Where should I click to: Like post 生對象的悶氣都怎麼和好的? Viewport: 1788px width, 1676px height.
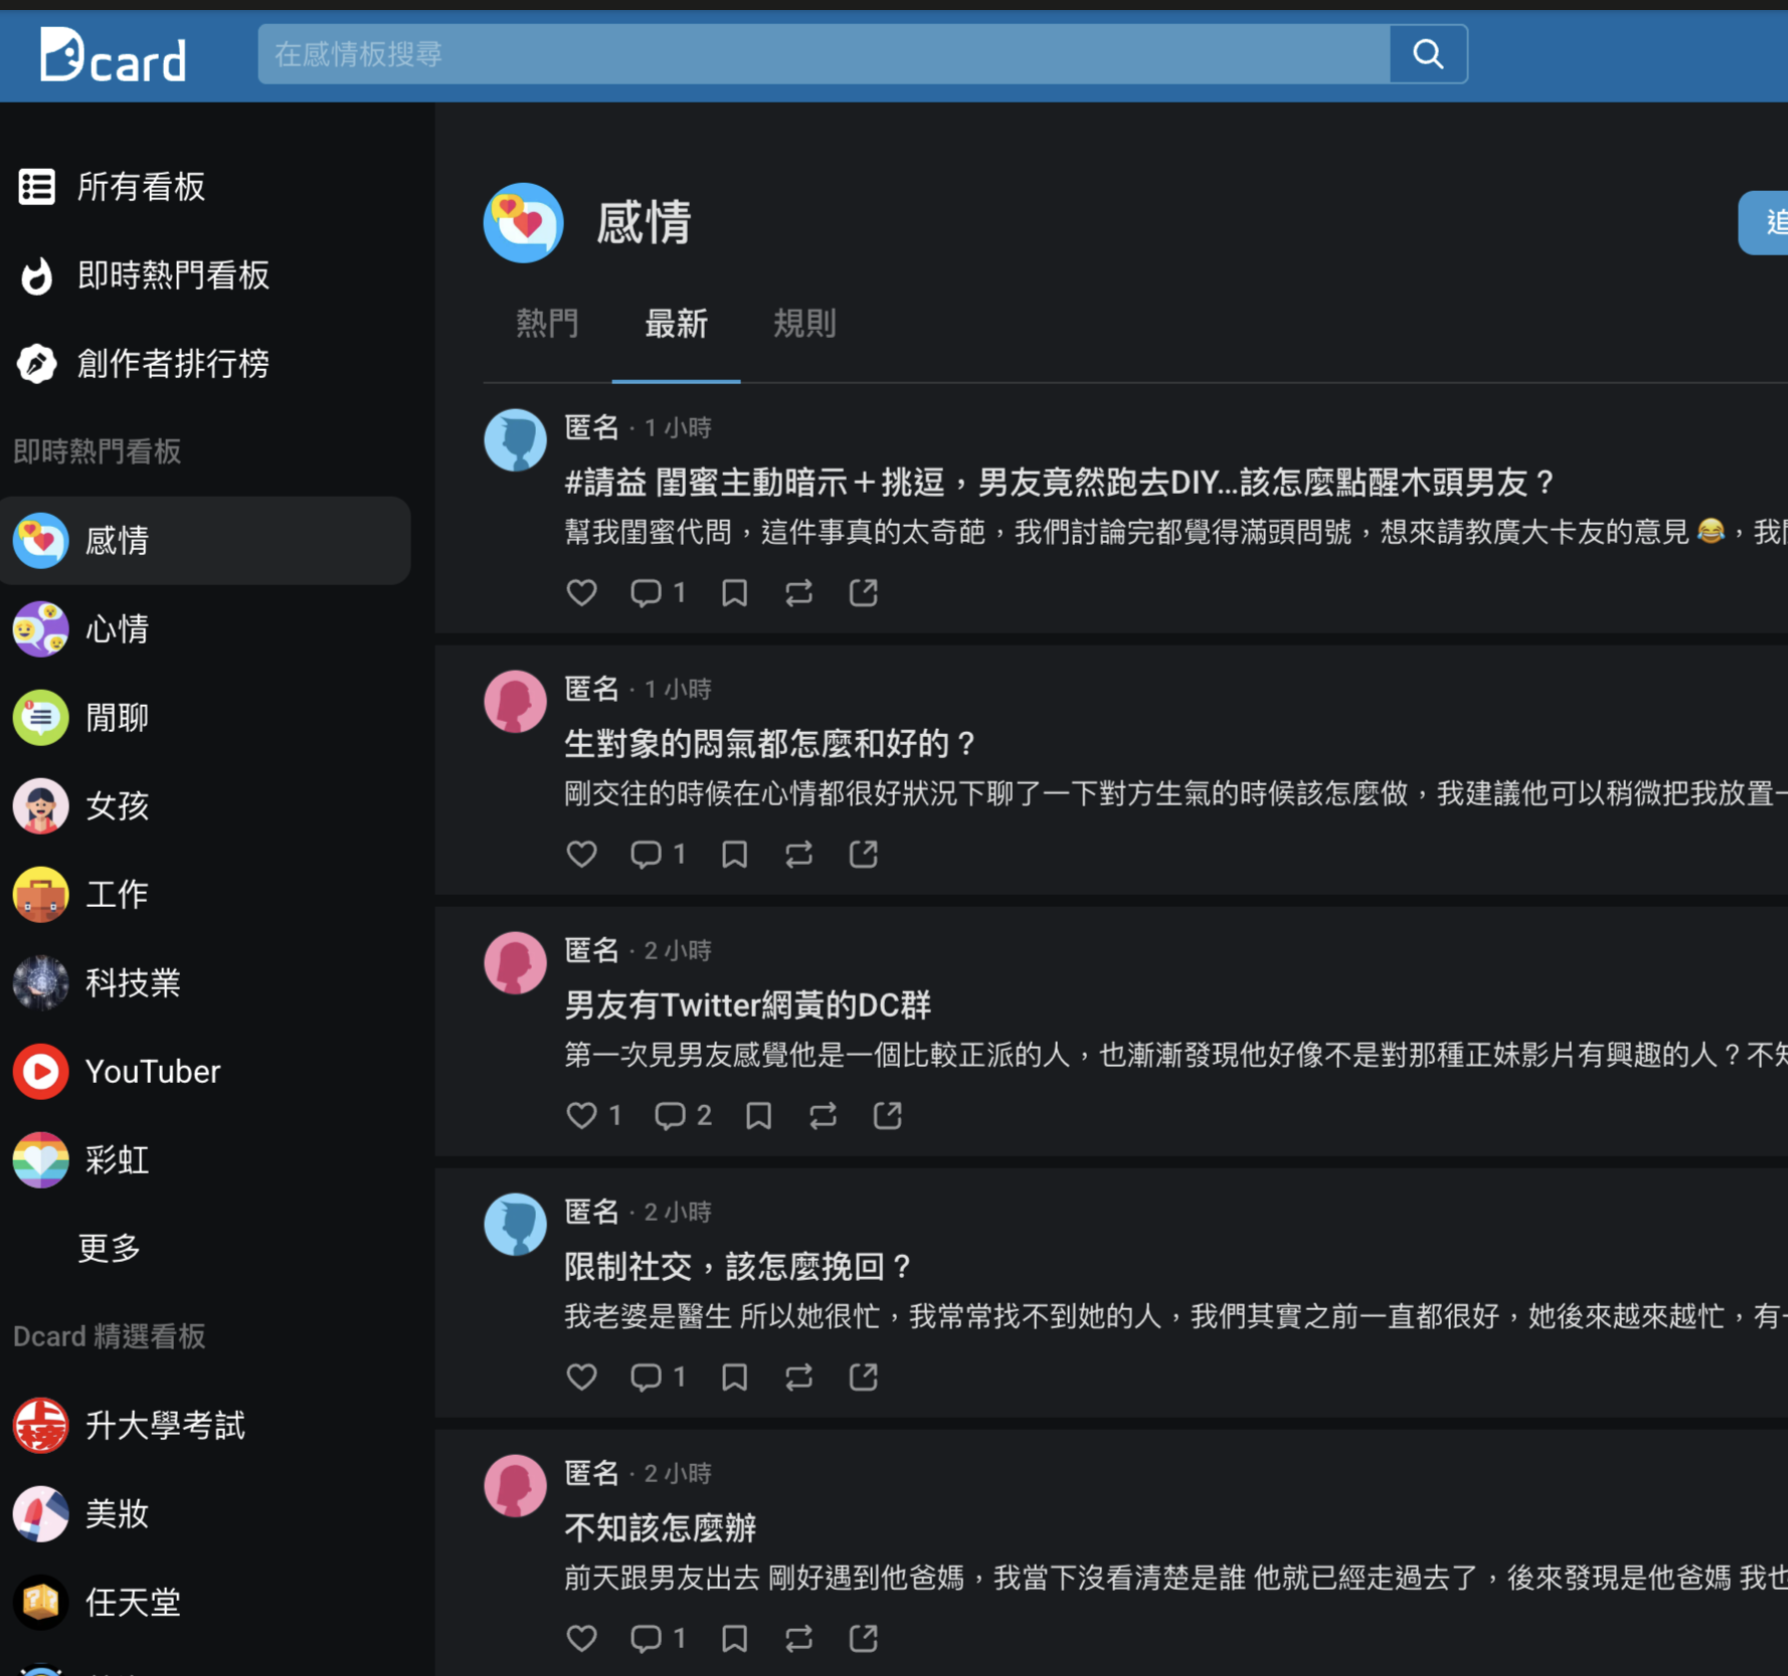(x=582, y=854)
